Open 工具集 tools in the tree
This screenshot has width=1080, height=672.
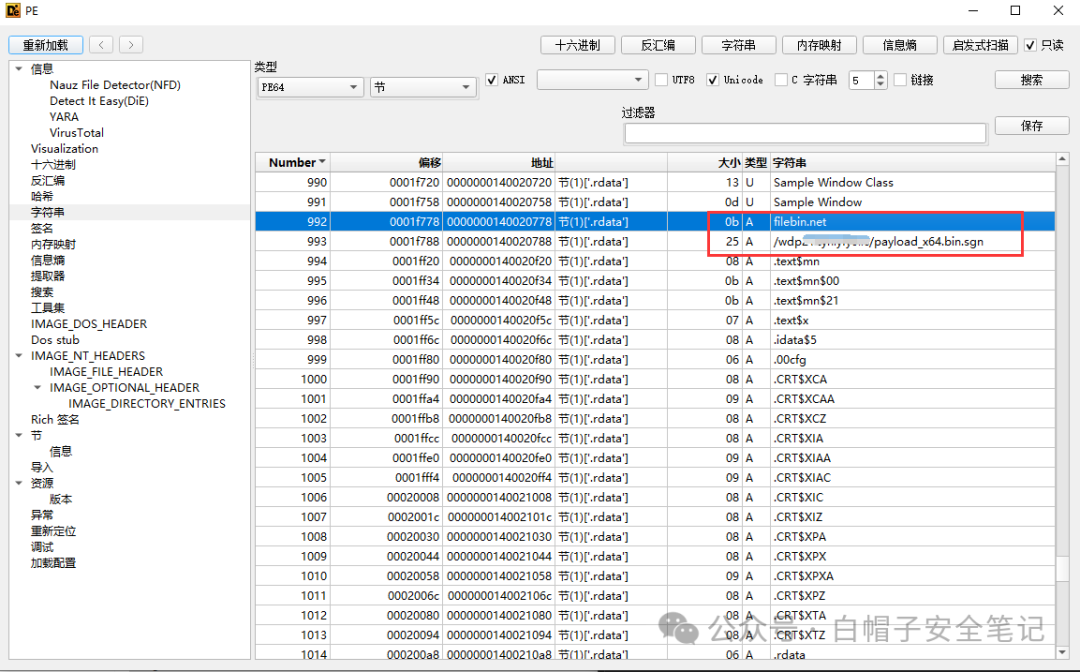[48, 308]
